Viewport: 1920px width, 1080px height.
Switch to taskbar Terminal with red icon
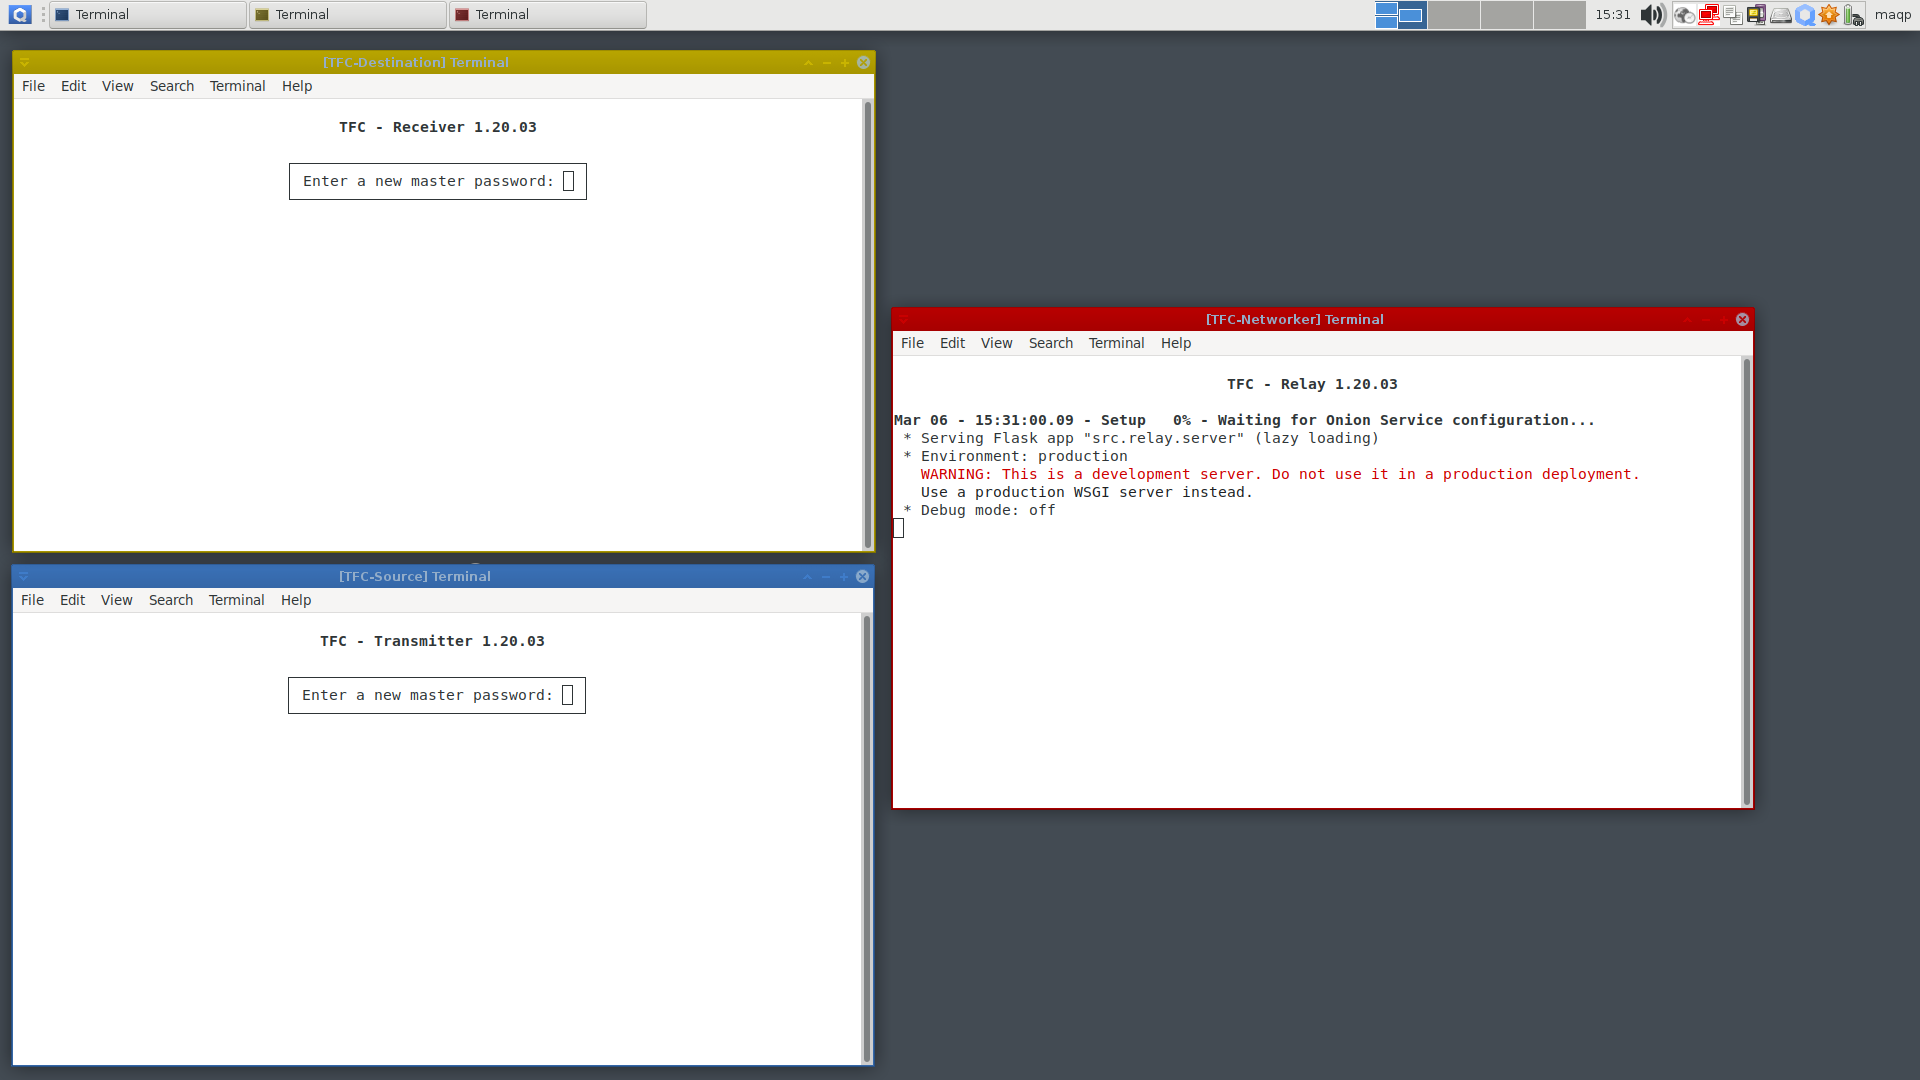(548, 15)
